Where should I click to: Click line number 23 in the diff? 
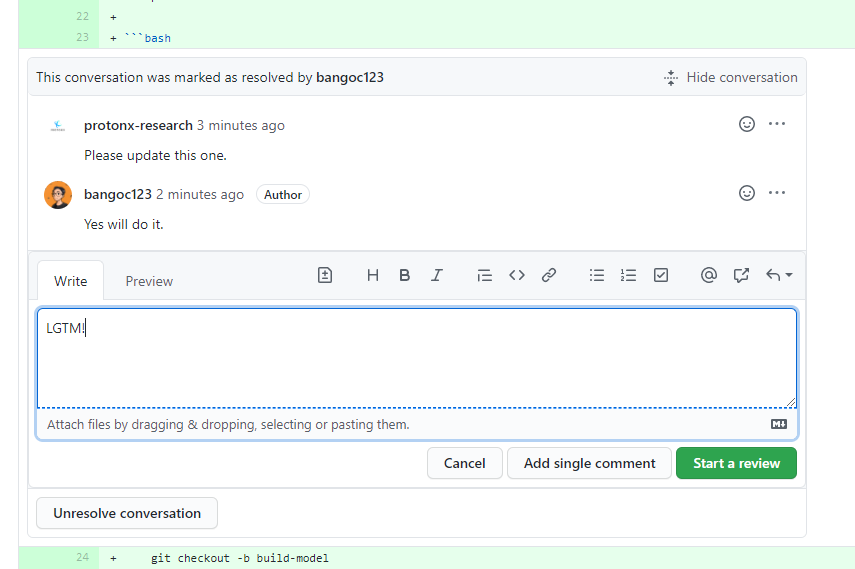82,38
